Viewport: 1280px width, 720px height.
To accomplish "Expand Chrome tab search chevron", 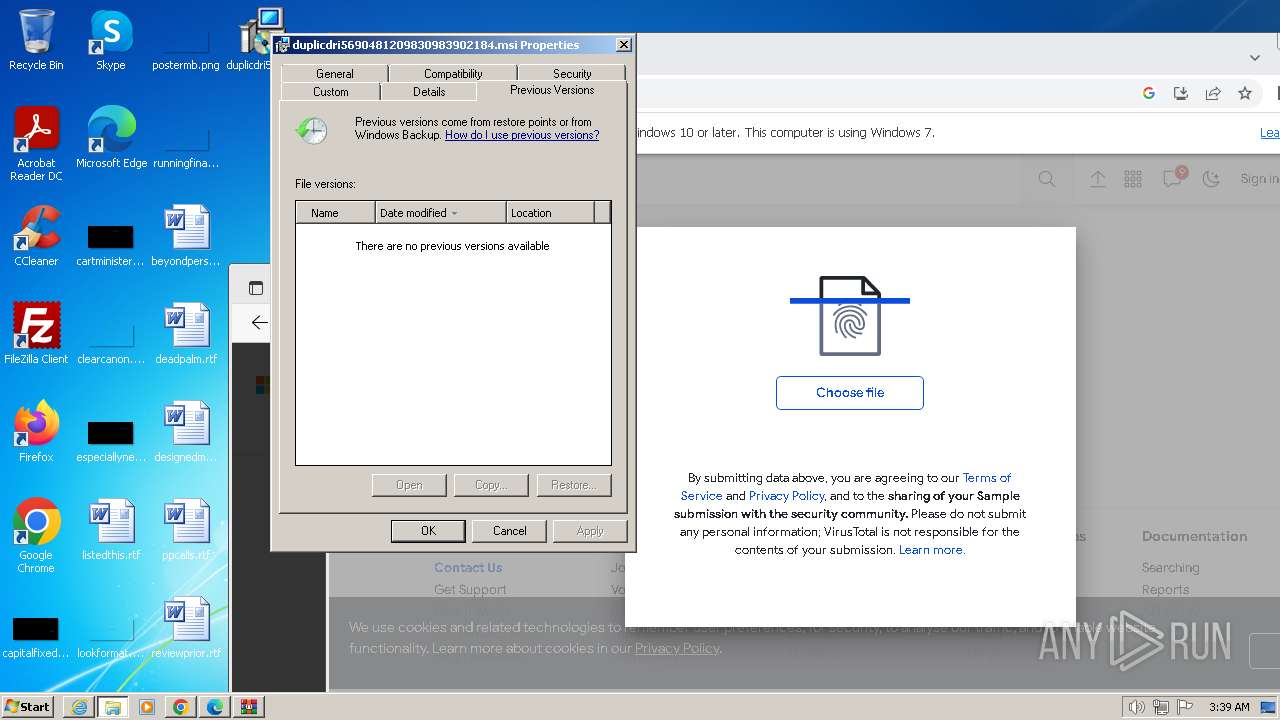I will pos(1255,57).
